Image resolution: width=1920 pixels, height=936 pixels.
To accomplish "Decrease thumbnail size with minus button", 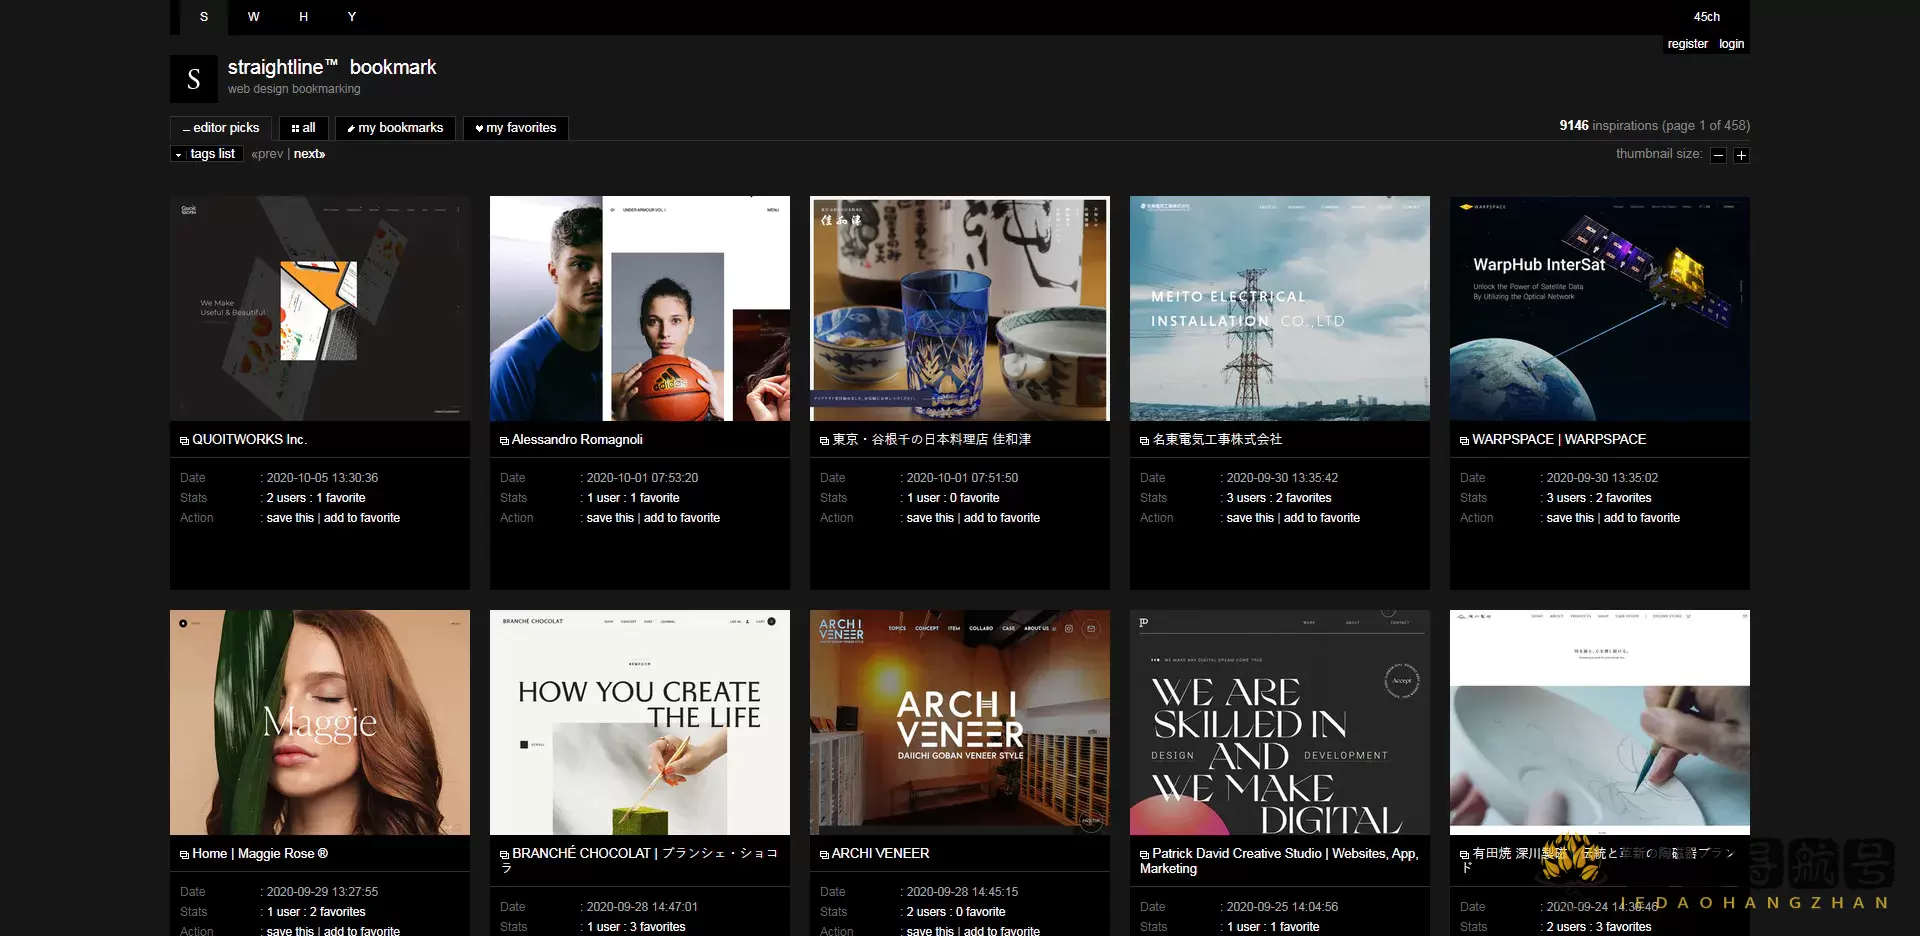I will click(x=1718, y=155).
